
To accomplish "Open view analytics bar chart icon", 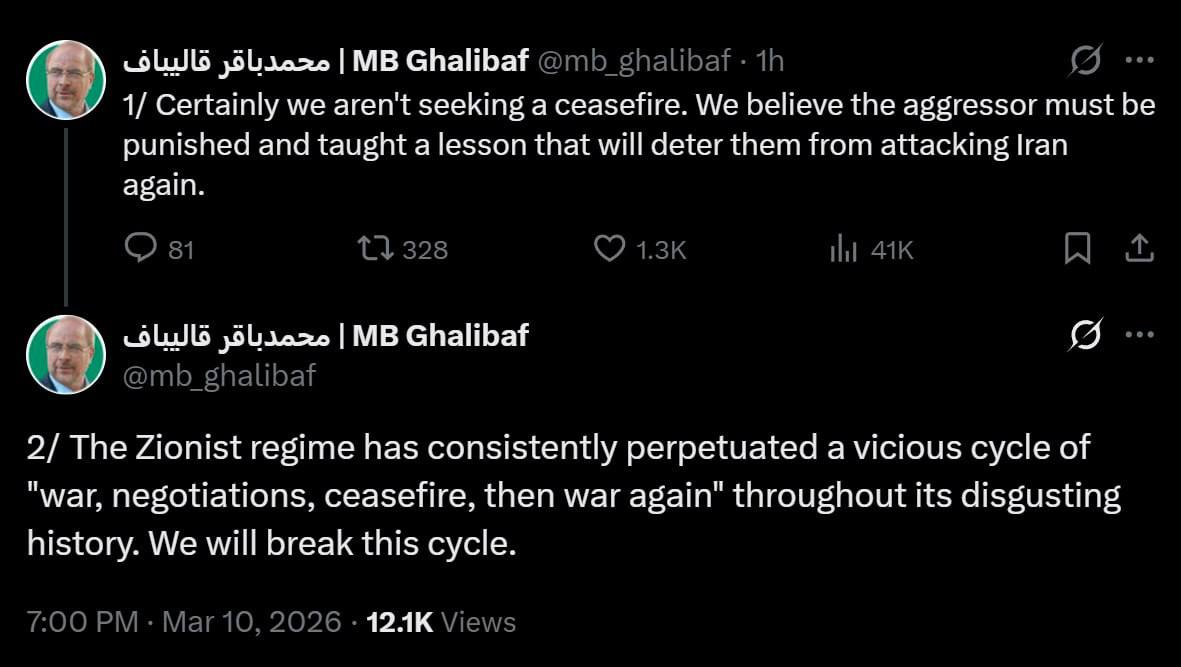I will click(x=843, y=248).
